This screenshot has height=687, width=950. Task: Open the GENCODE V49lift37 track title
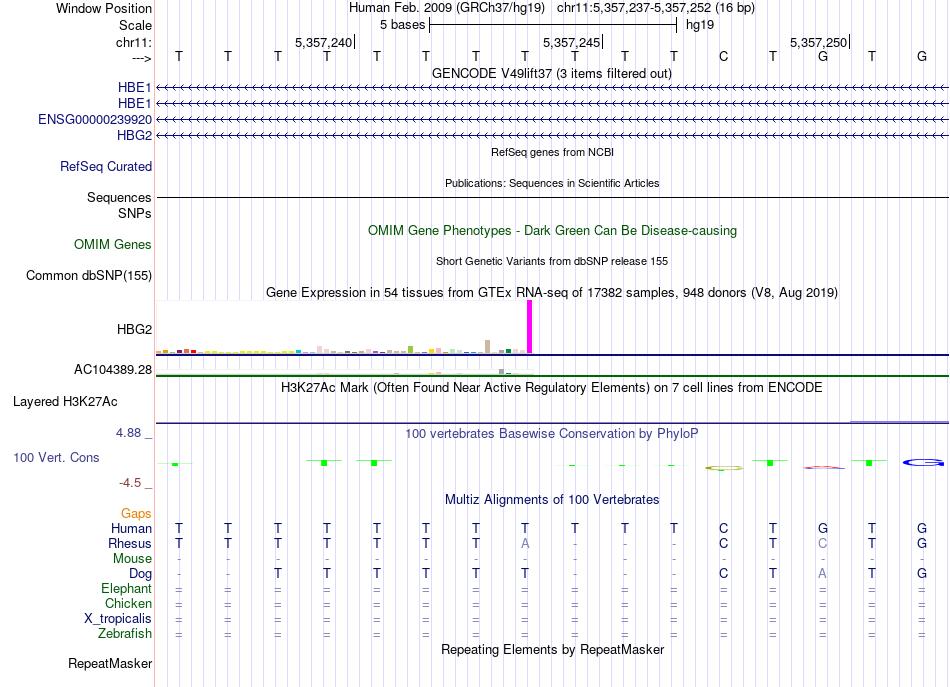[x=552, y=73]
